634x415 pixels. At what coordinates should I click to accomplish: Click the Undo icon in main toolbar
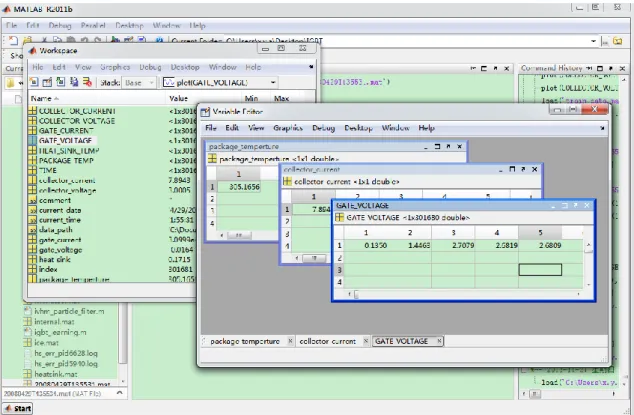click(x=84, y=40)
